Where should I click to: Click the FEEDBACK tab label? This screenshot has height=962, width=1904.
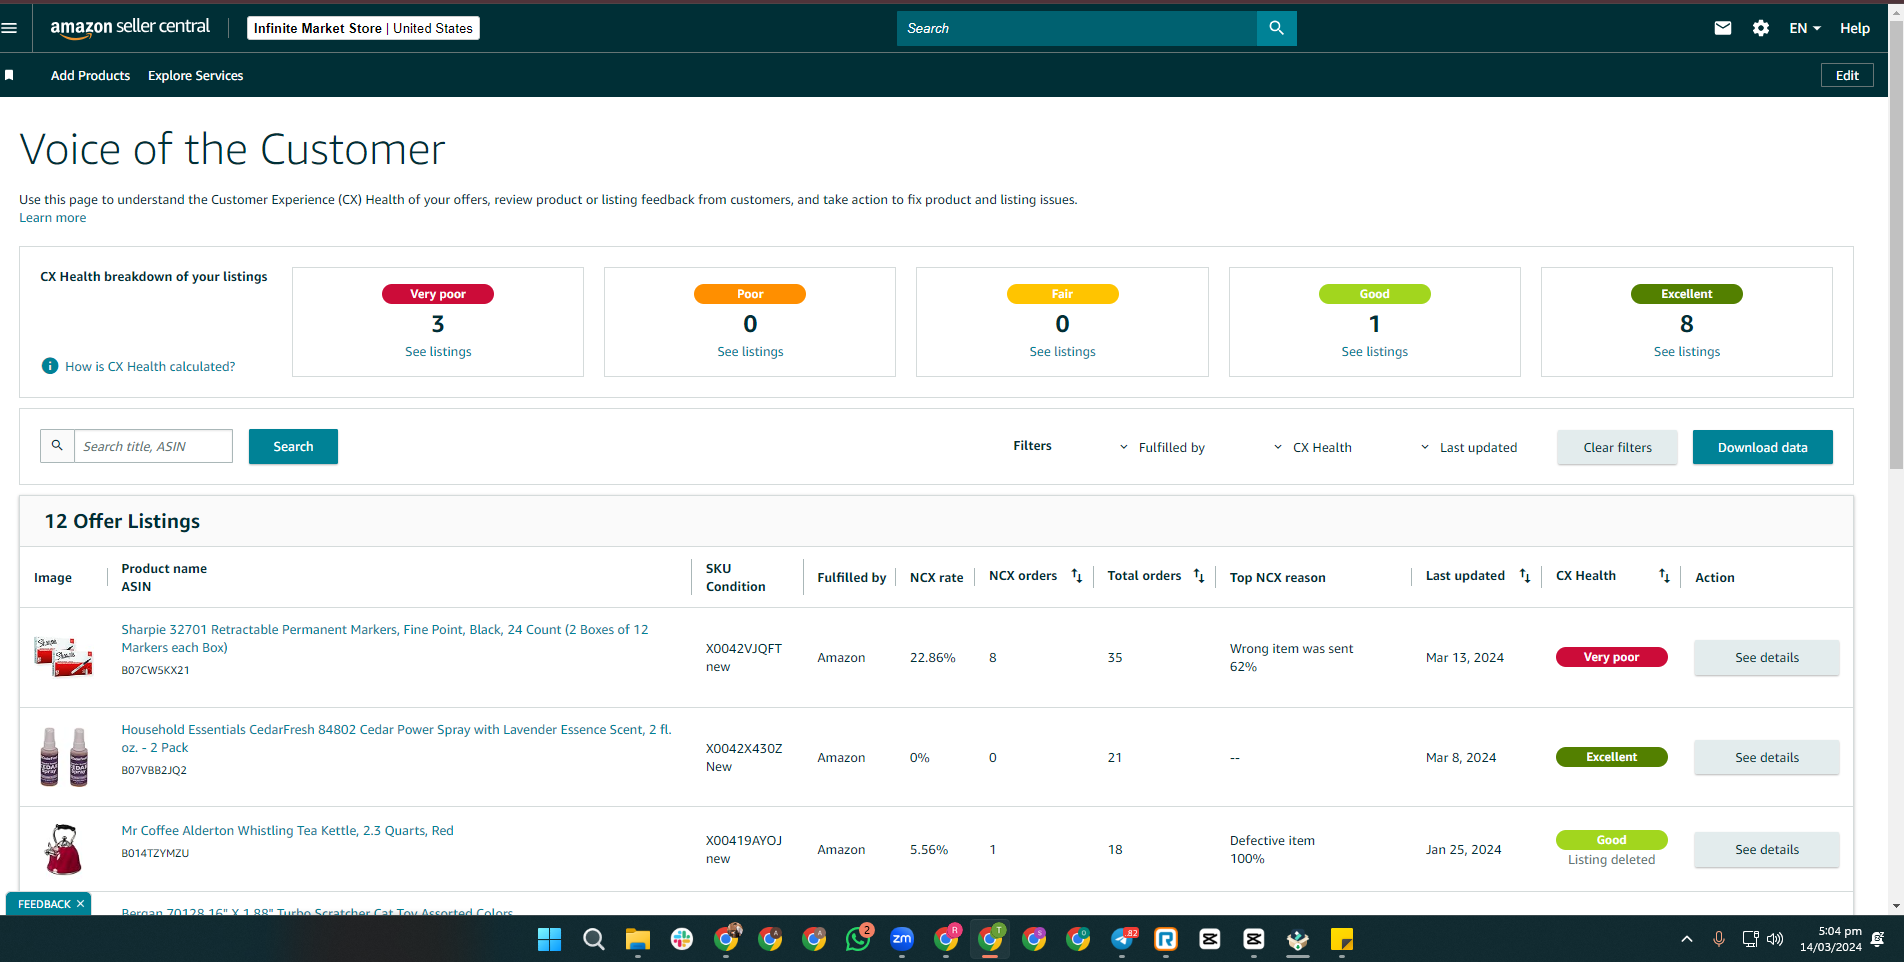44,904
